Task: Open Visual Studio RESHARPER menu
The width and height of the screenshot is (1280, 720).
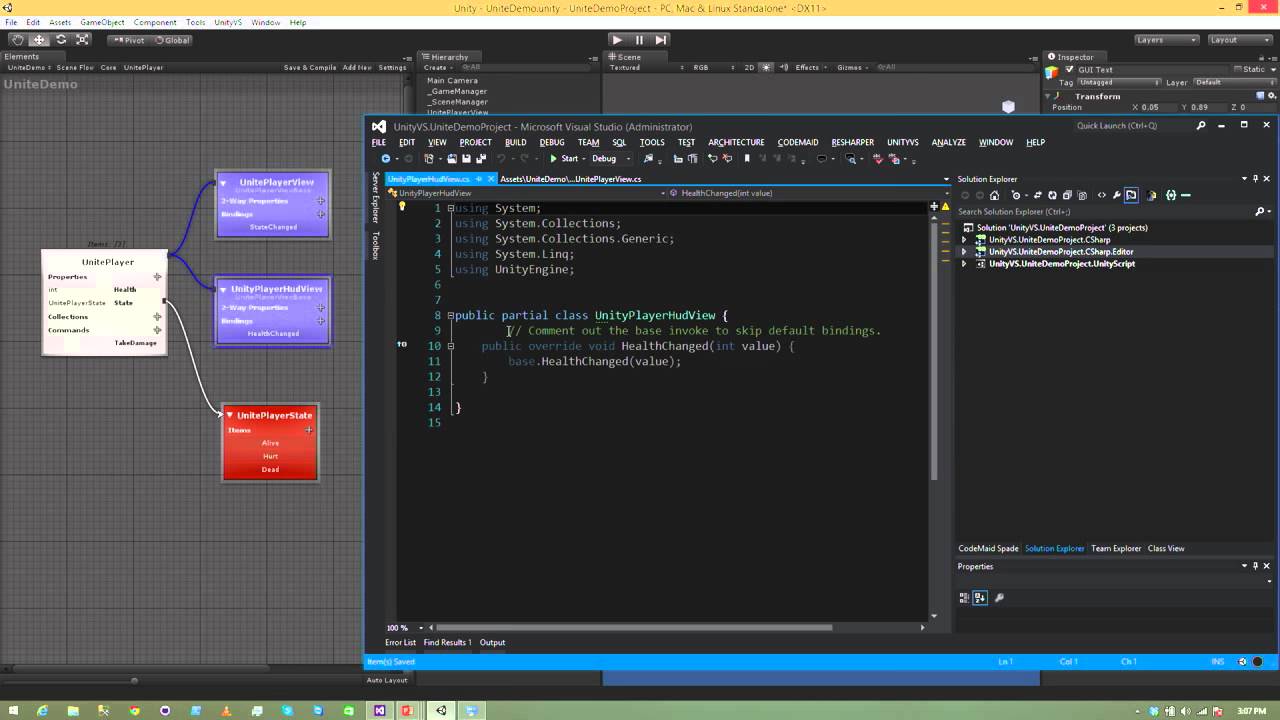Action: point(852,142)
